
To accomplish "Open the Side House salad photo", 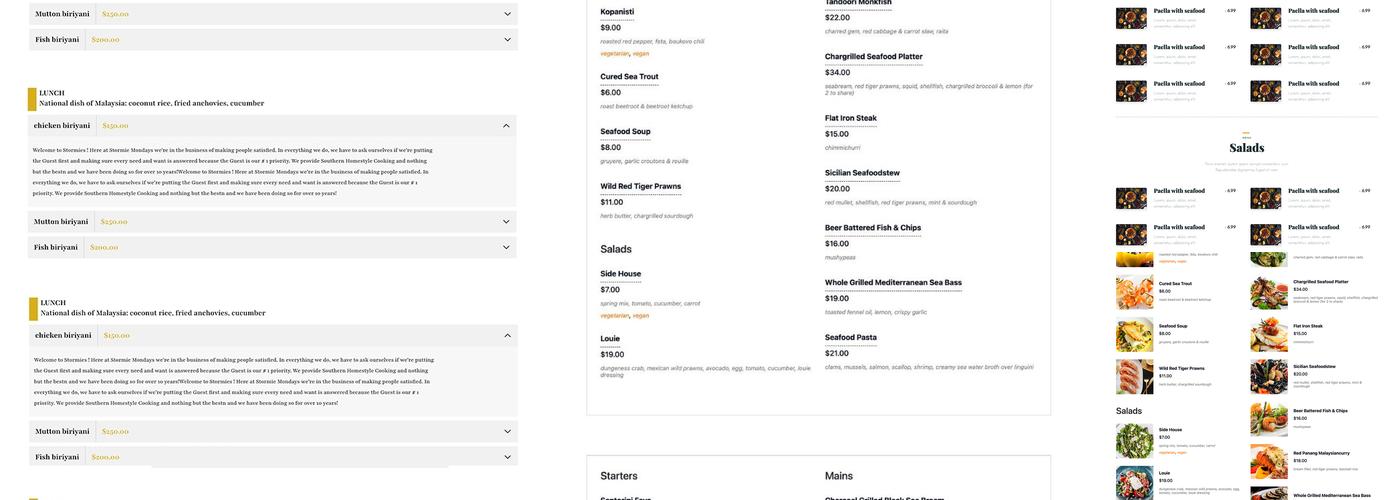I will 1134,440.
